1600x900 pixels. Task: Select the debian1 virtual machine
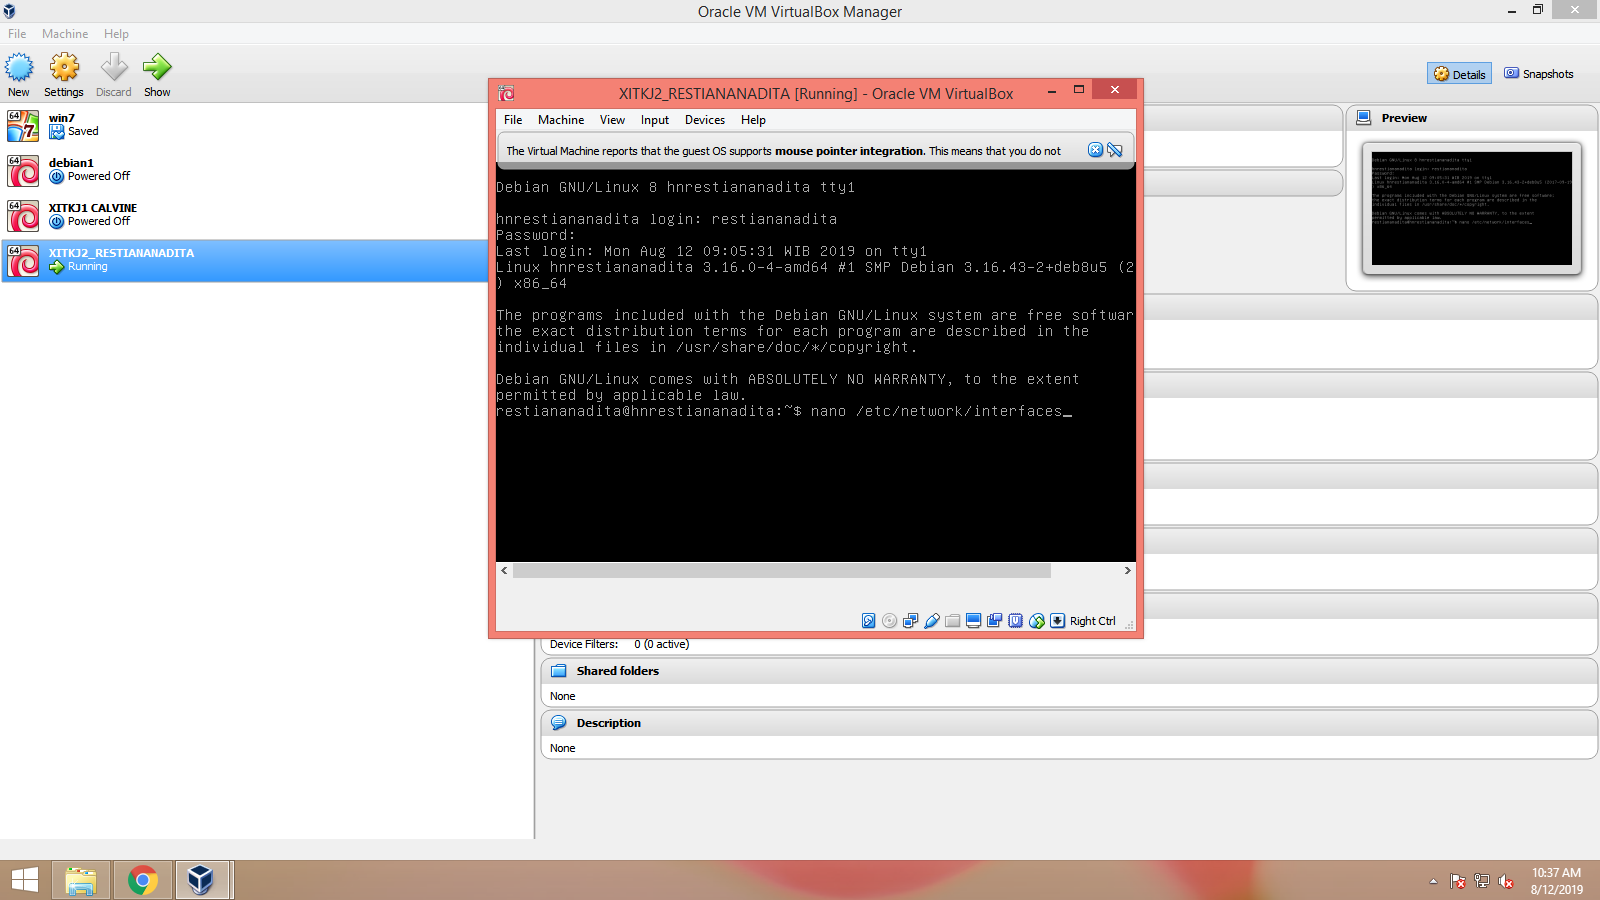point(244,170)
